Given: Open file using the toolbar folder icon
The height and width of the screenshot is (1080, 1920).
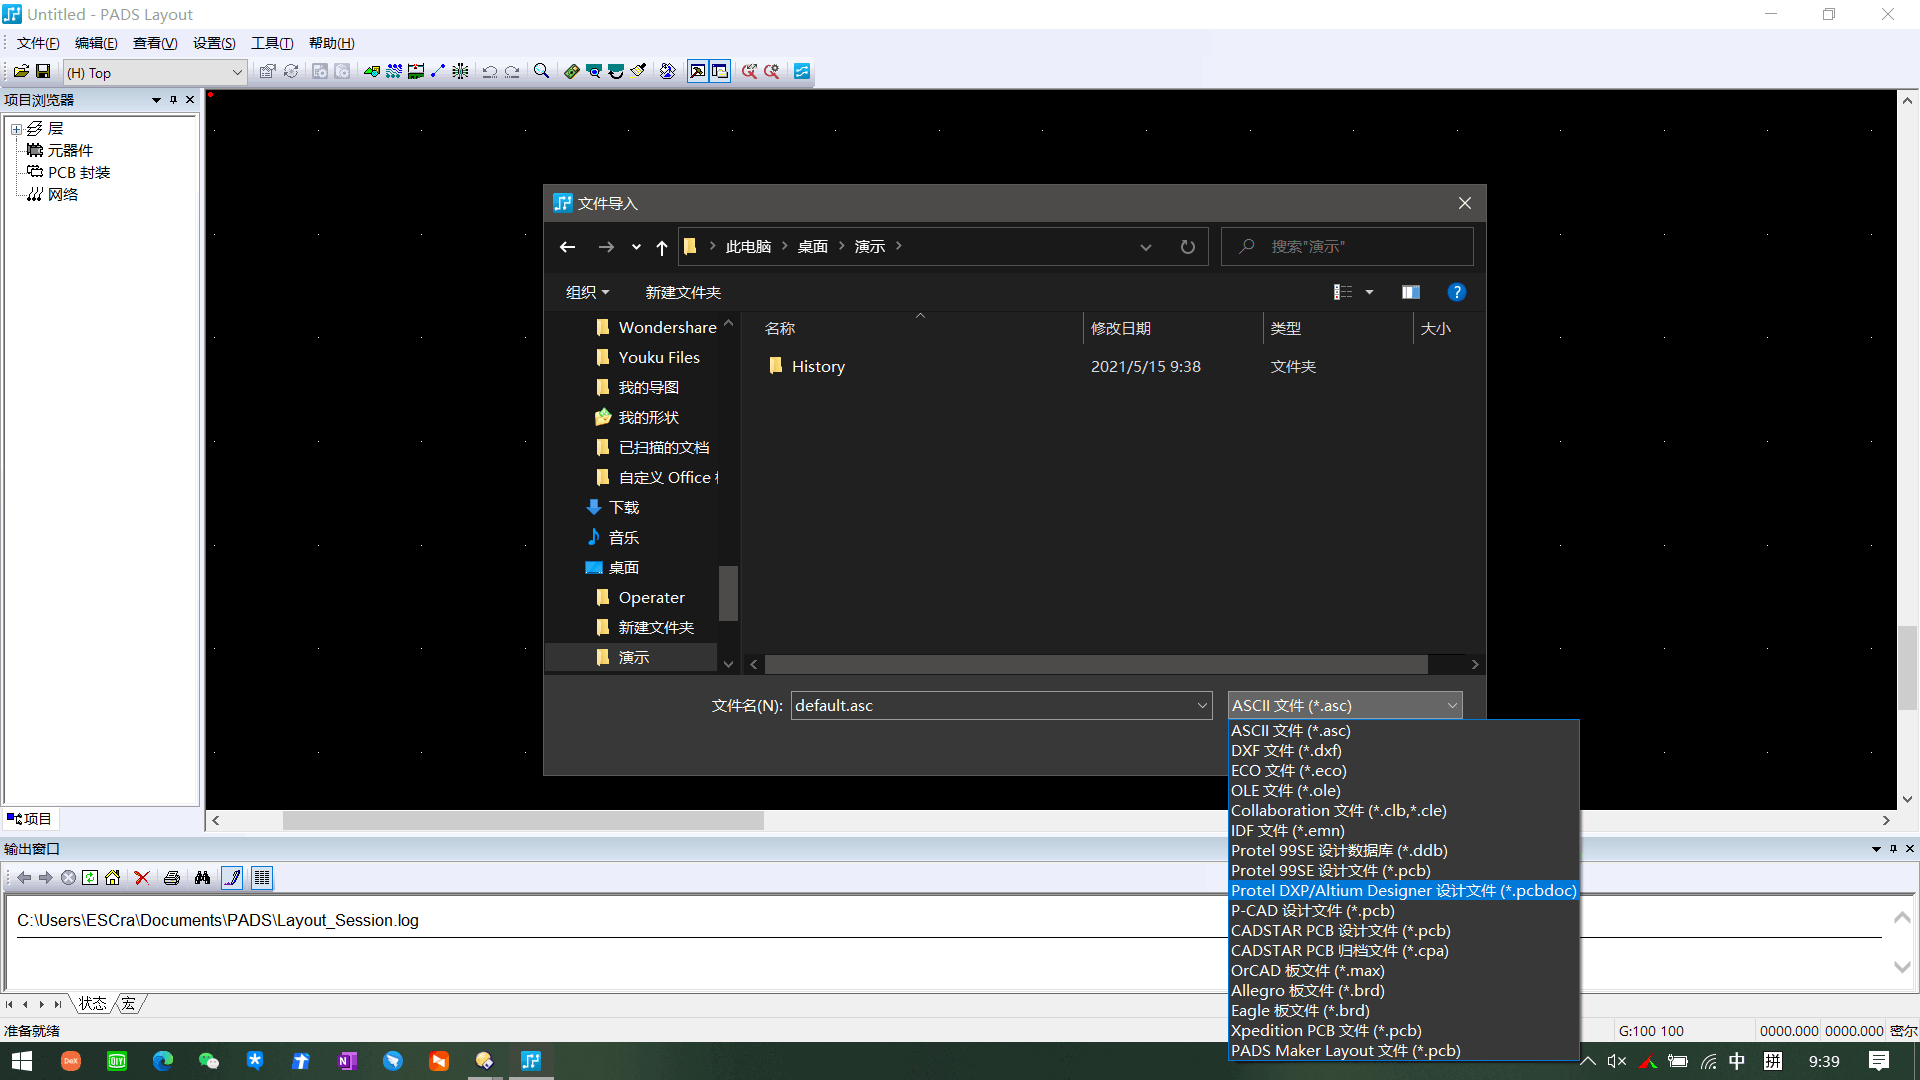Looking at the screenshot, I should point(21,71).
